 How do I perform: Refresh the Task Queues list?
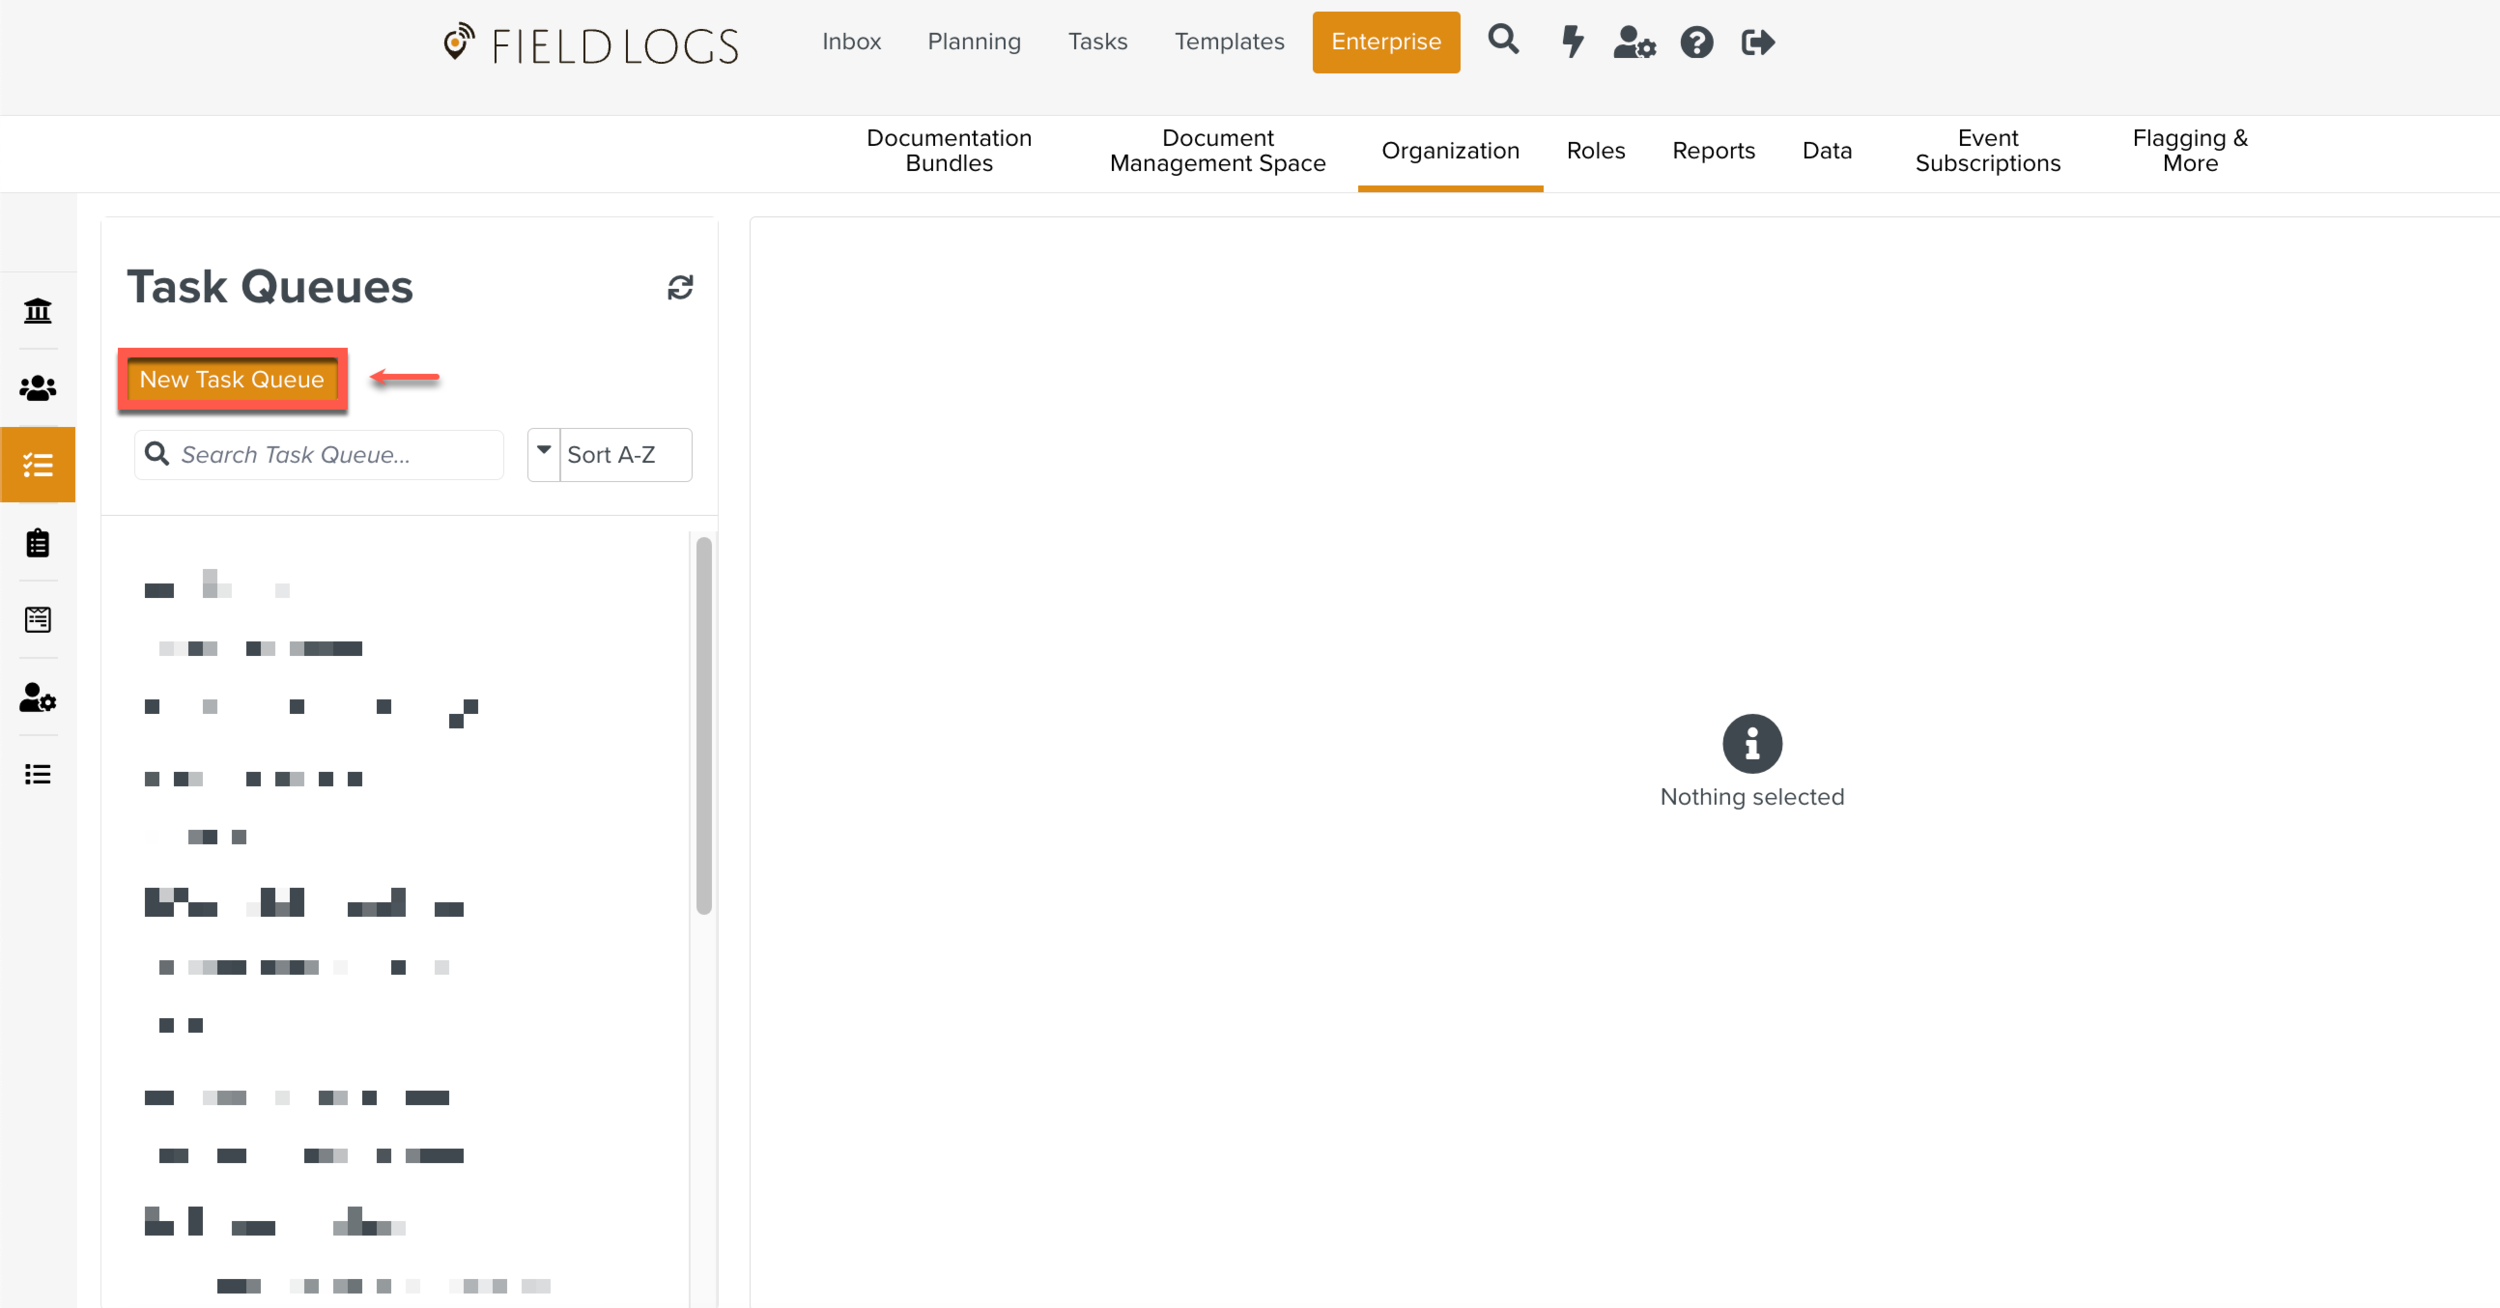click(680, 288)
